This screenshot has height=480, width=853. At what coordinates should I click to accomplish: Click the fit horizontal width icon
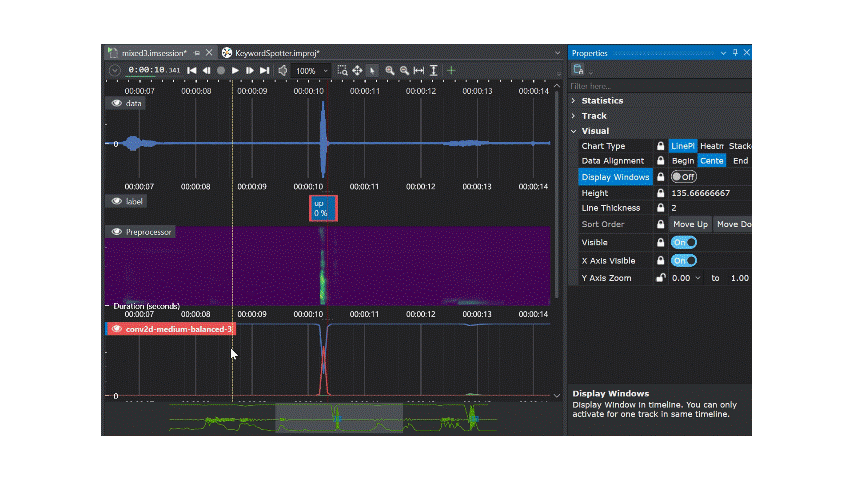click(x=419, y=71)
